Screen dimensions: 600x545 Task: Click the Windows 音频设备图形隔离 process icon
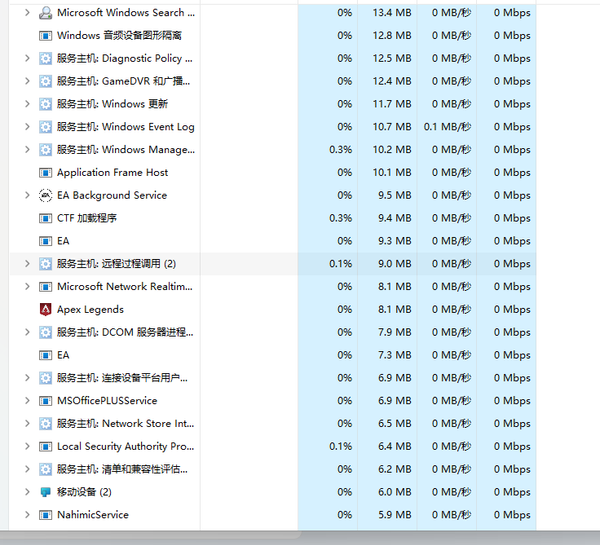(46, 36)
